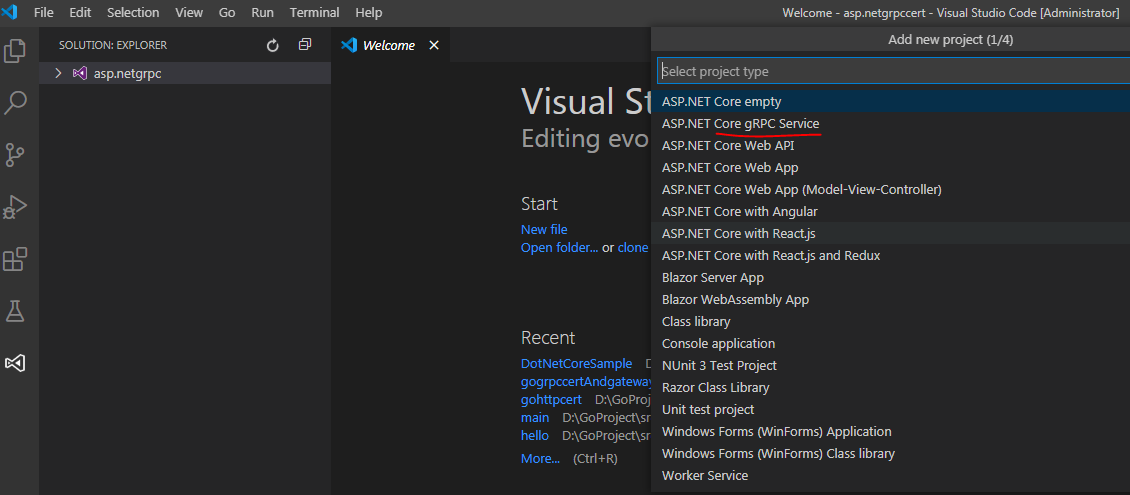1130x495 pixels.
Task: Open recent hello project
Action: [535, 436]
